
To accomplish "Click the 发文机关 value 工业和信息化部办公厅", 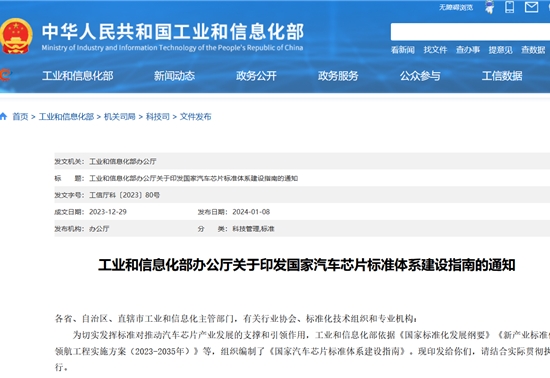I will click(x=123, y=162).
